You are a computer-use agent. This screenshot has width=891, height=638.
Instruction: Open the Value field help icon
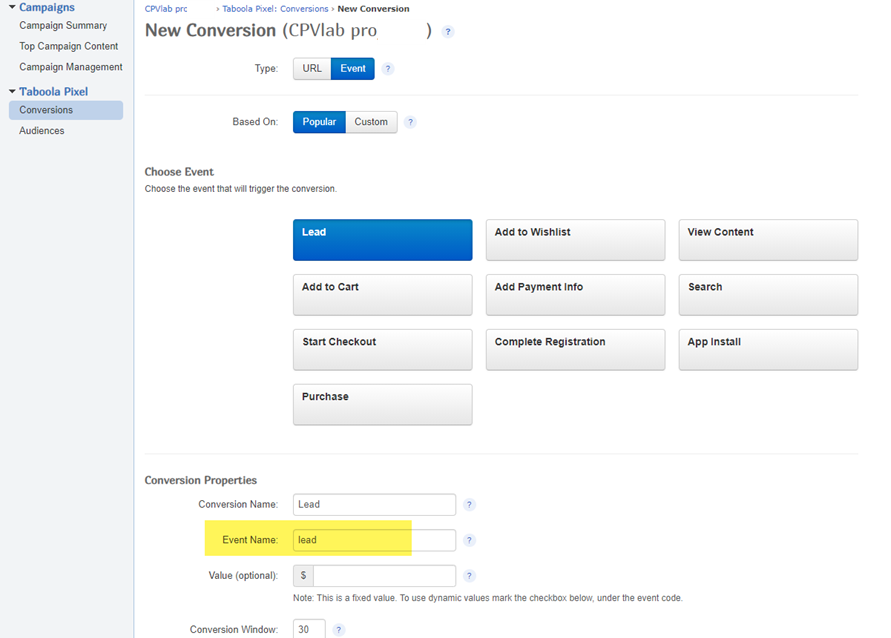[469, 575]
